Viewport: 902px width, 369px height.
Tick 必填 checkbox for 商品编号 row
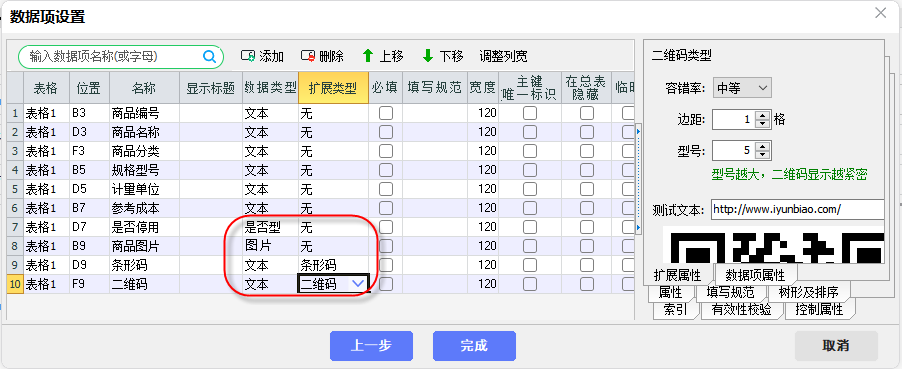[x=386, y=113]
